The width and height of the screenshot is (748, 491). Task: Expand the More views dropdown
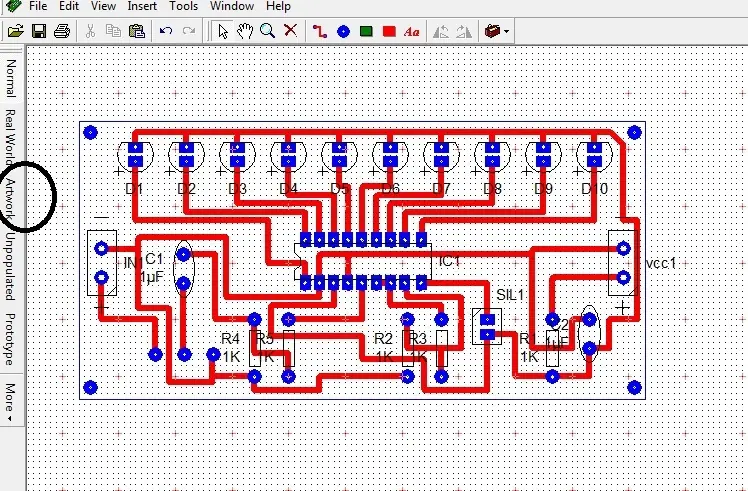click(x=10, y=402)
